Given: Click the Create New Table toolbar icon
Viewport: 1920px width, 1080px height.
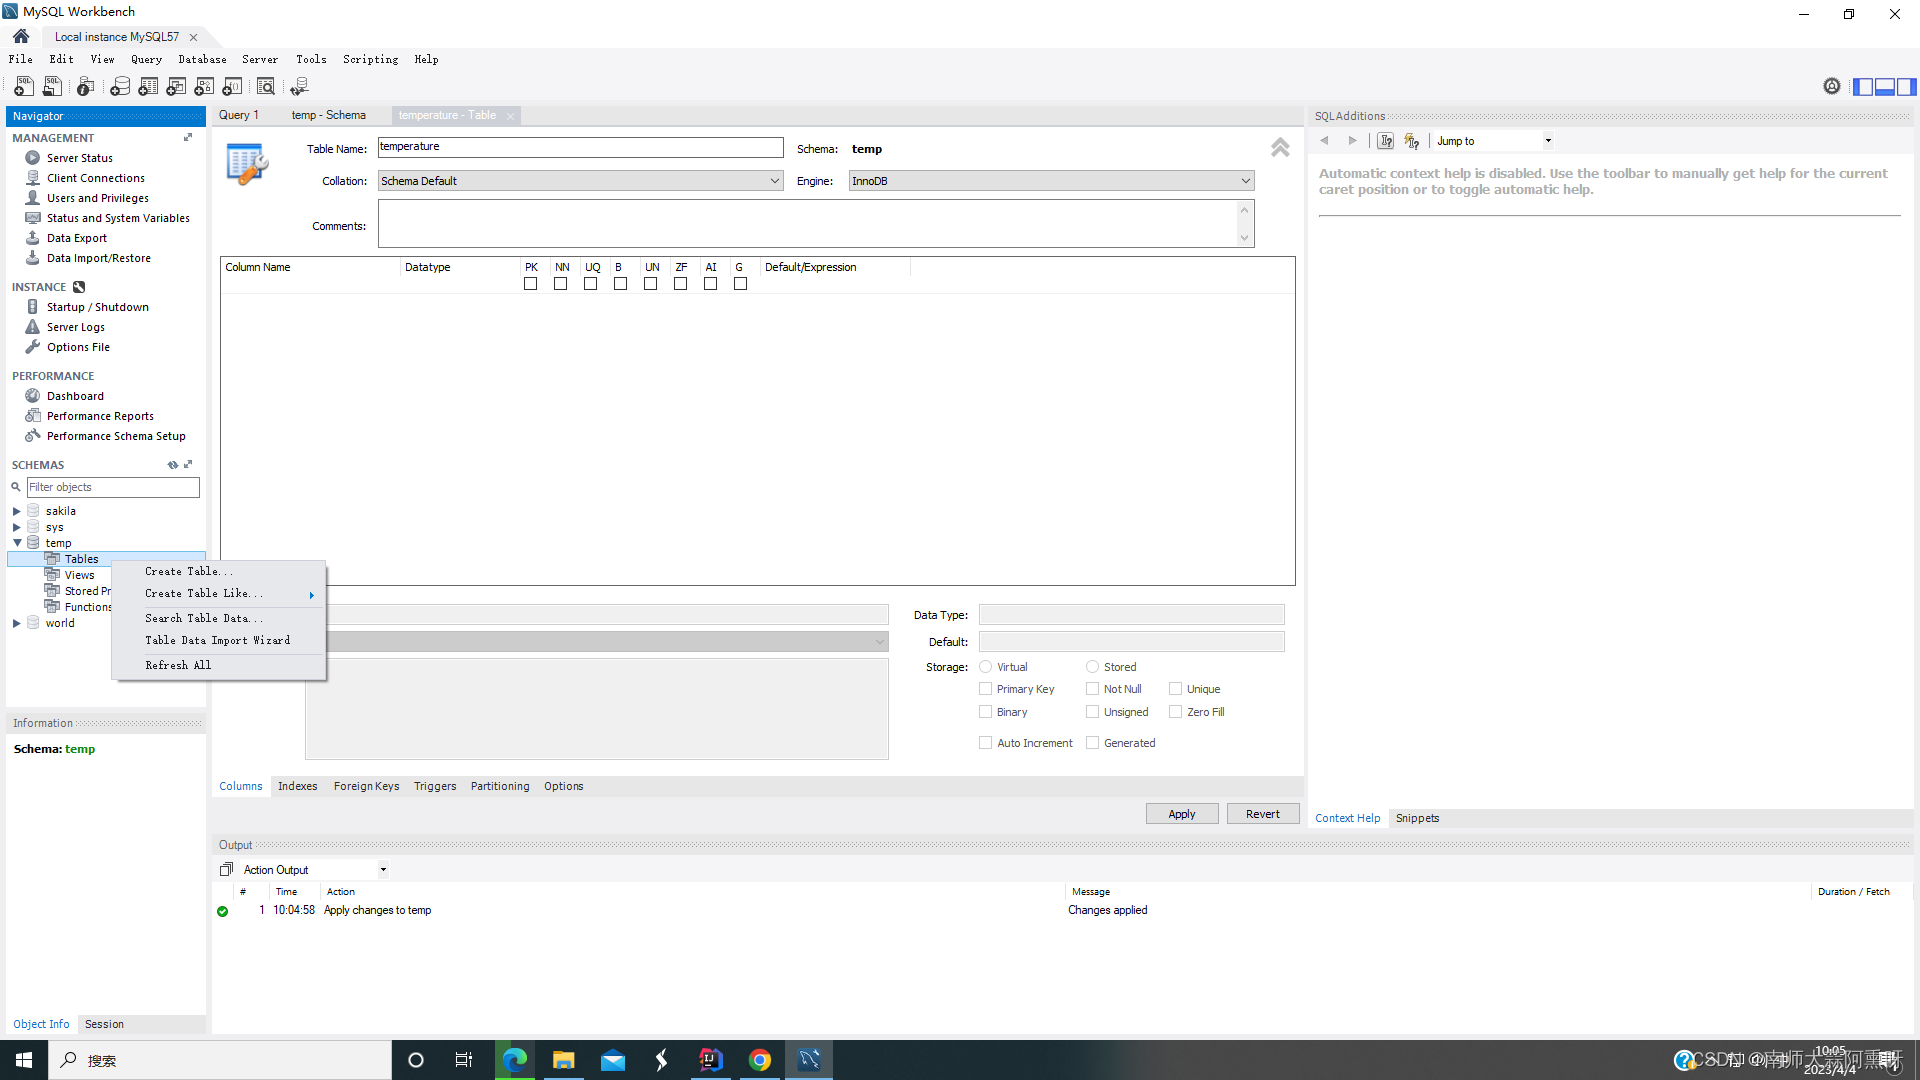Looking at the screenshot, I should (148, 87).
